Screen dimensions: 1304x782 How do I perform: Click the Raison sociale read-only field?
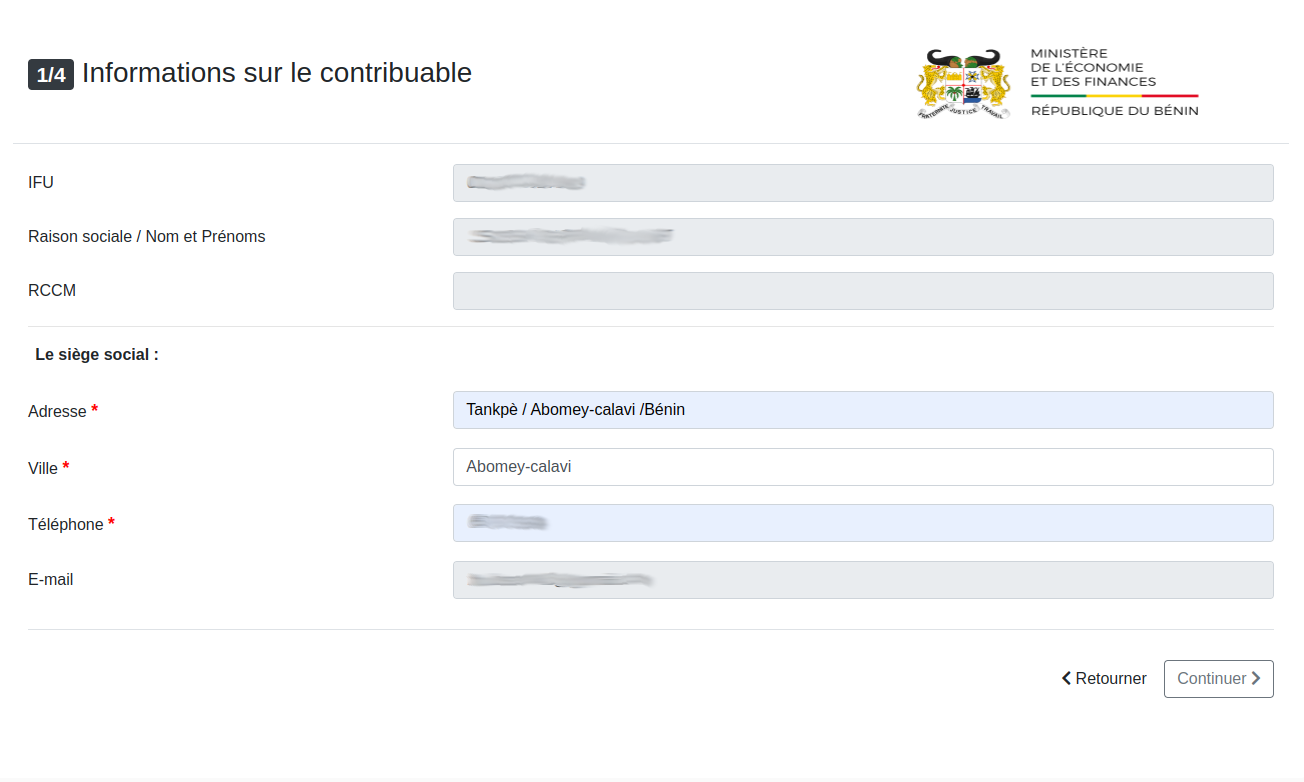863,237
